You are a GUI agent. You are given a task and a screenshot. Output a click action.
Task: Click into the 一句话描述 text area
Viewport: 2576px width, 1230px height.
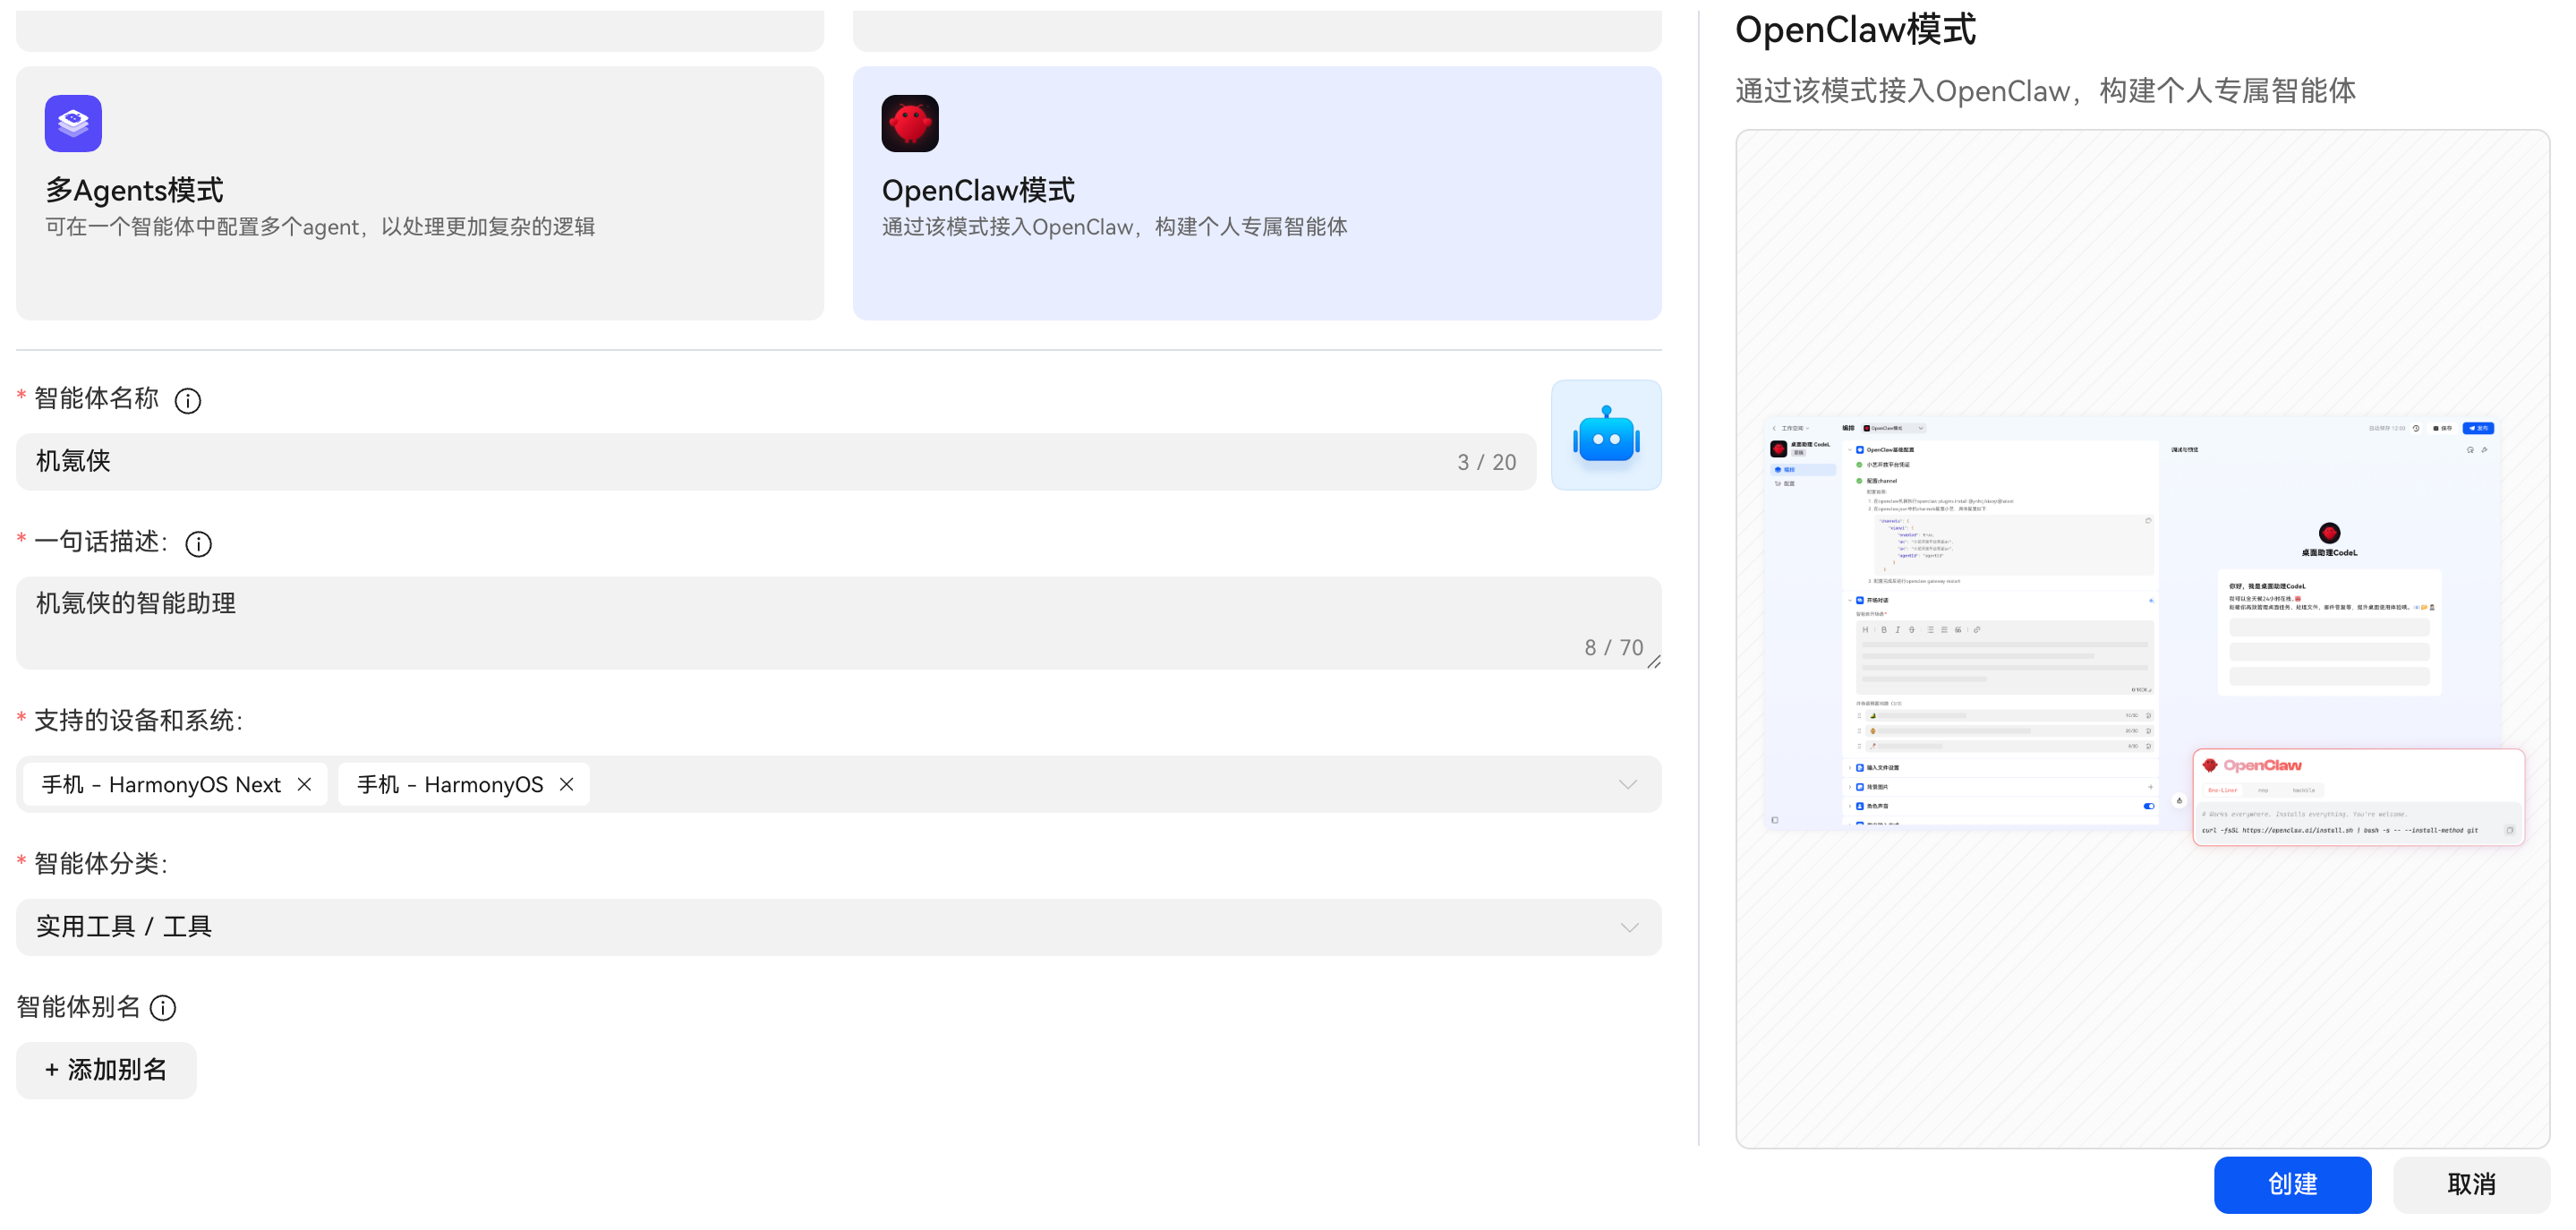point(800,621)
